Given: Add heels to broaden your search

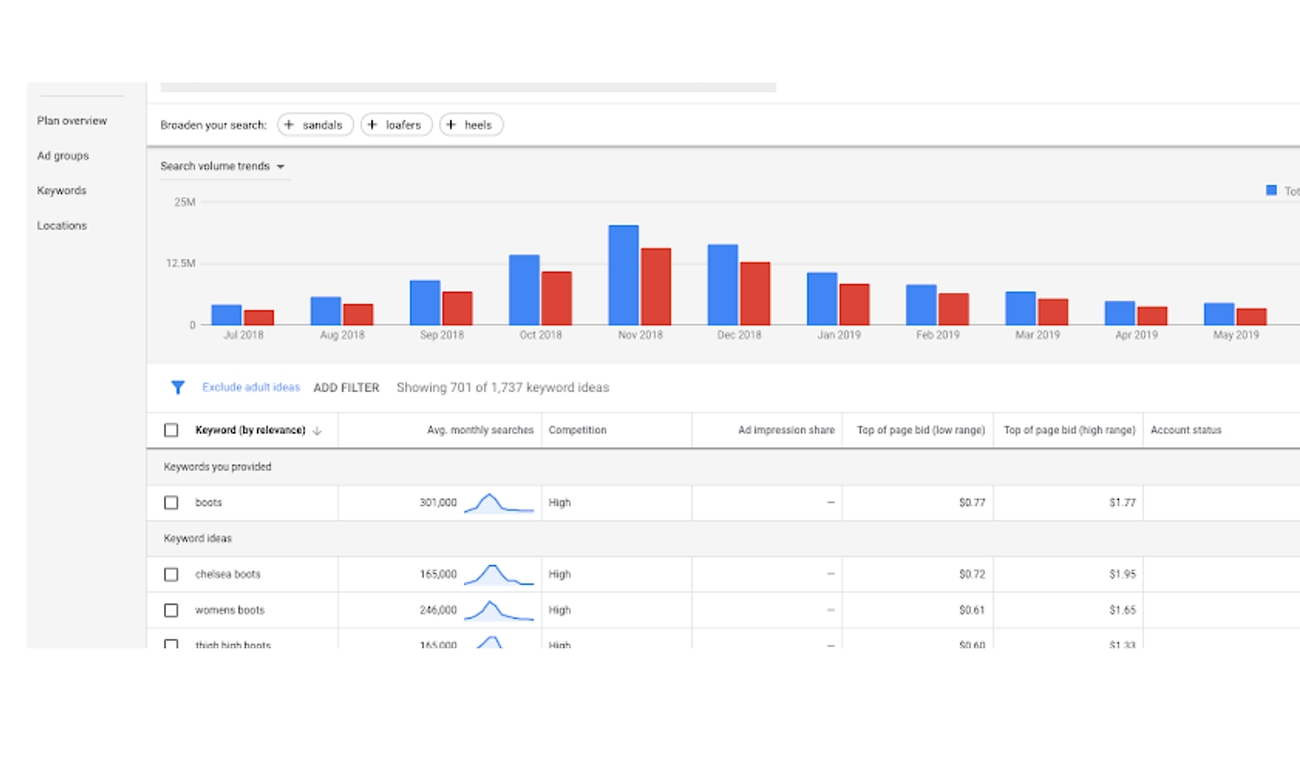Looking at the screenshot, I should pos(471,125).
